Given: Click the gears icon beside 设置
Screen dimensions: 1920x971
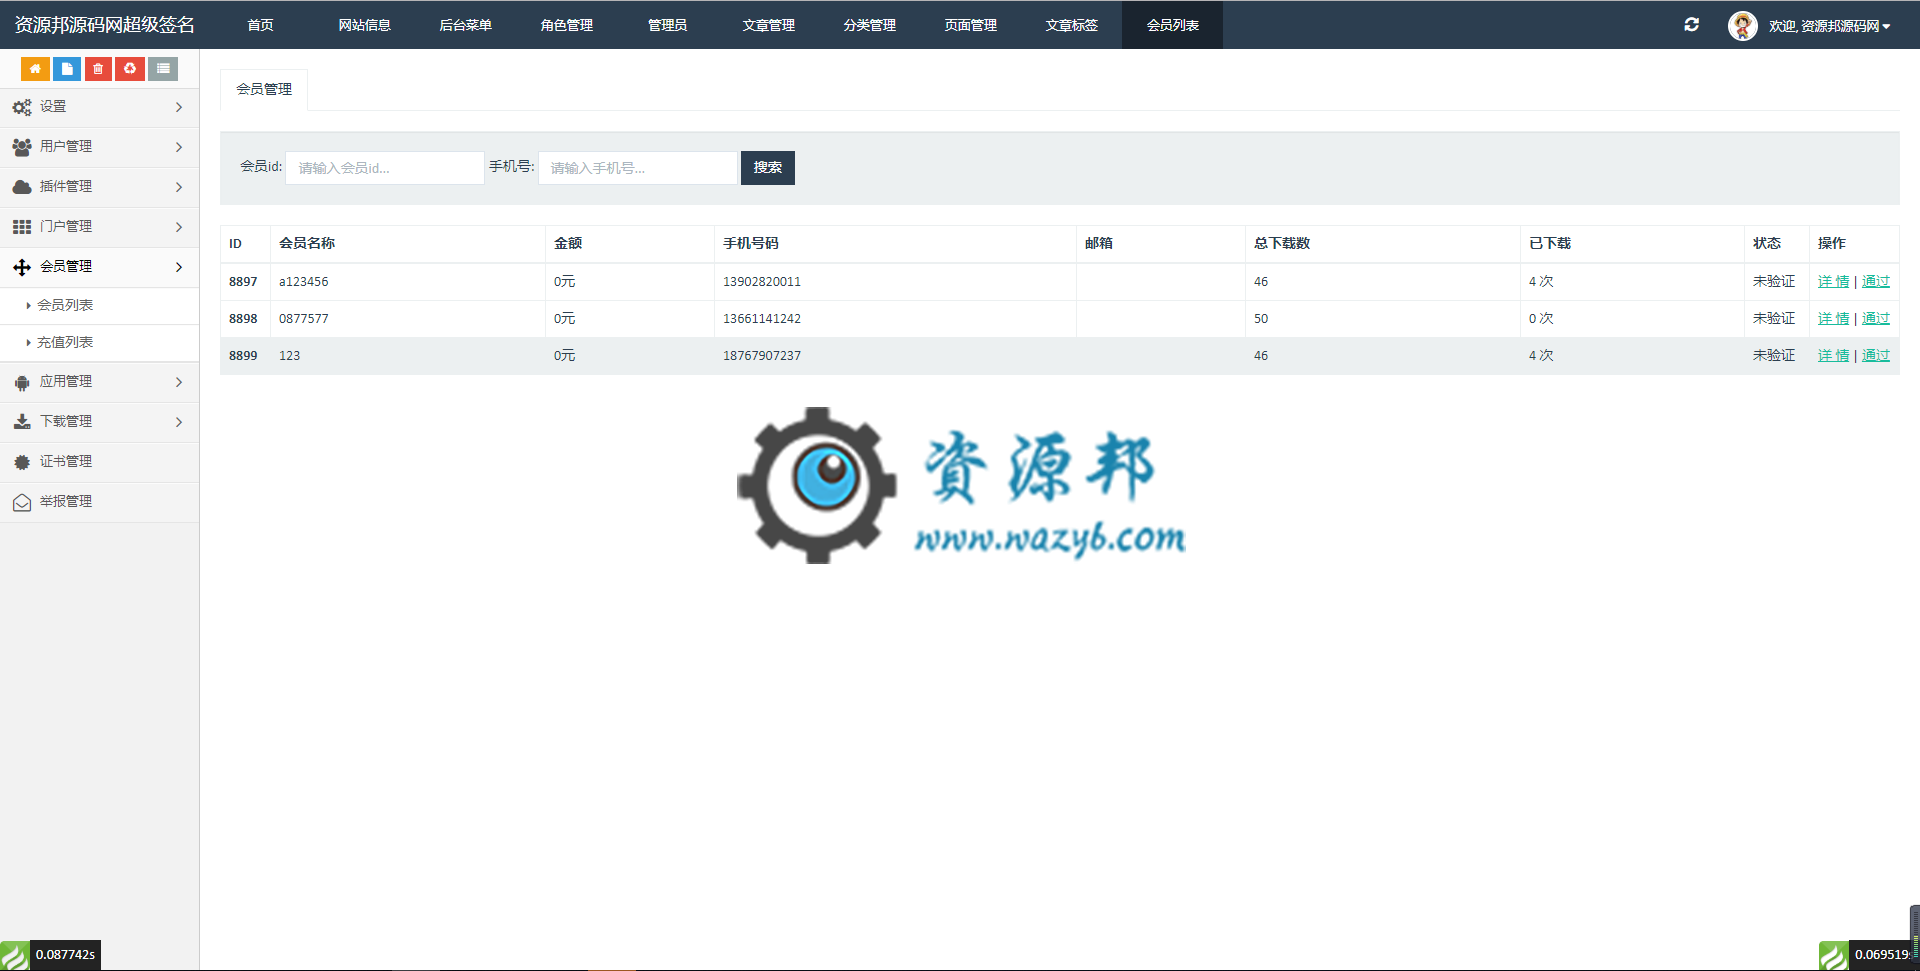Looking at the screenshot, I should click(x=22, y=107).
